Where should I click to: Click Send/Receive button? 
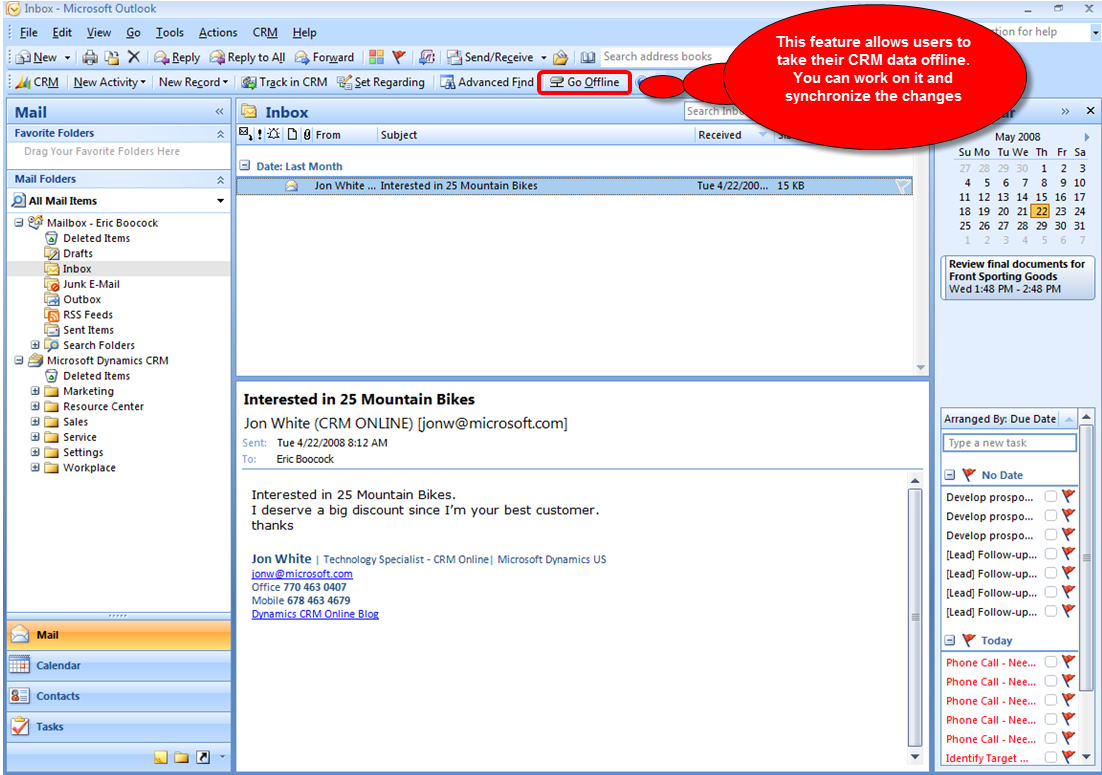click(x=491, y=58)
